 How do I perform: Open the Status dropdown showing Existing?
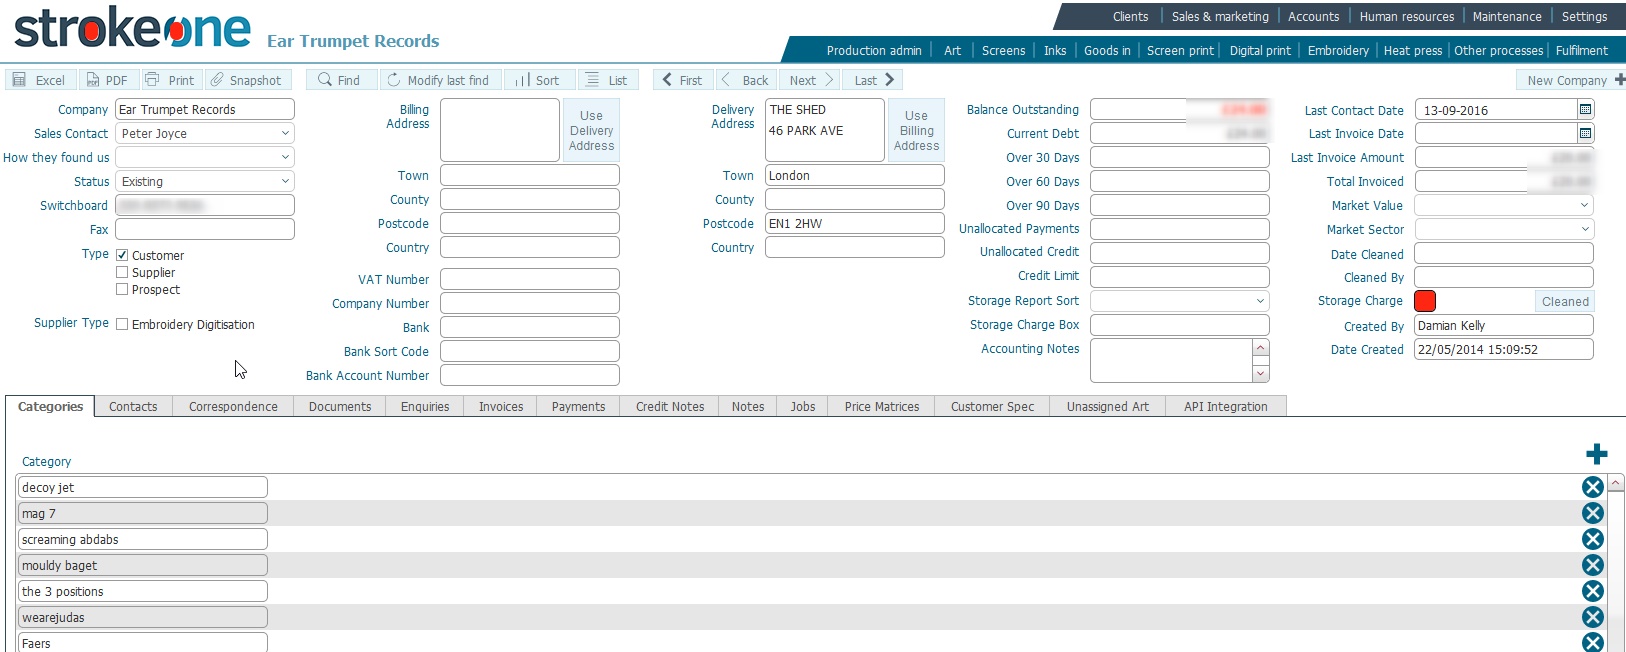(x=285, y=181)
